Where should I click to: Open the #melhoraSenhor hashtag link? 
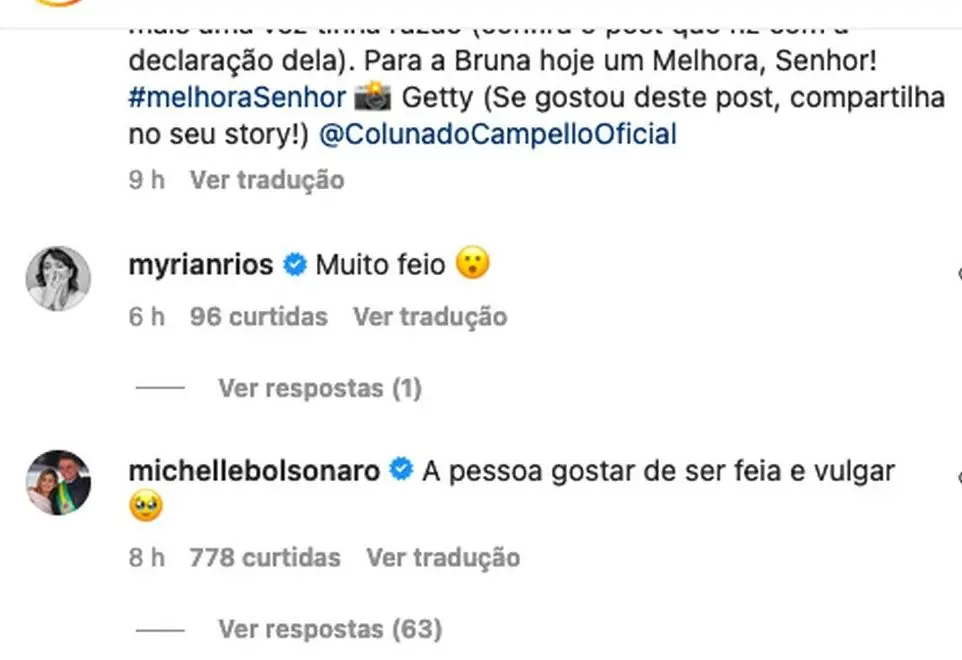237,98
